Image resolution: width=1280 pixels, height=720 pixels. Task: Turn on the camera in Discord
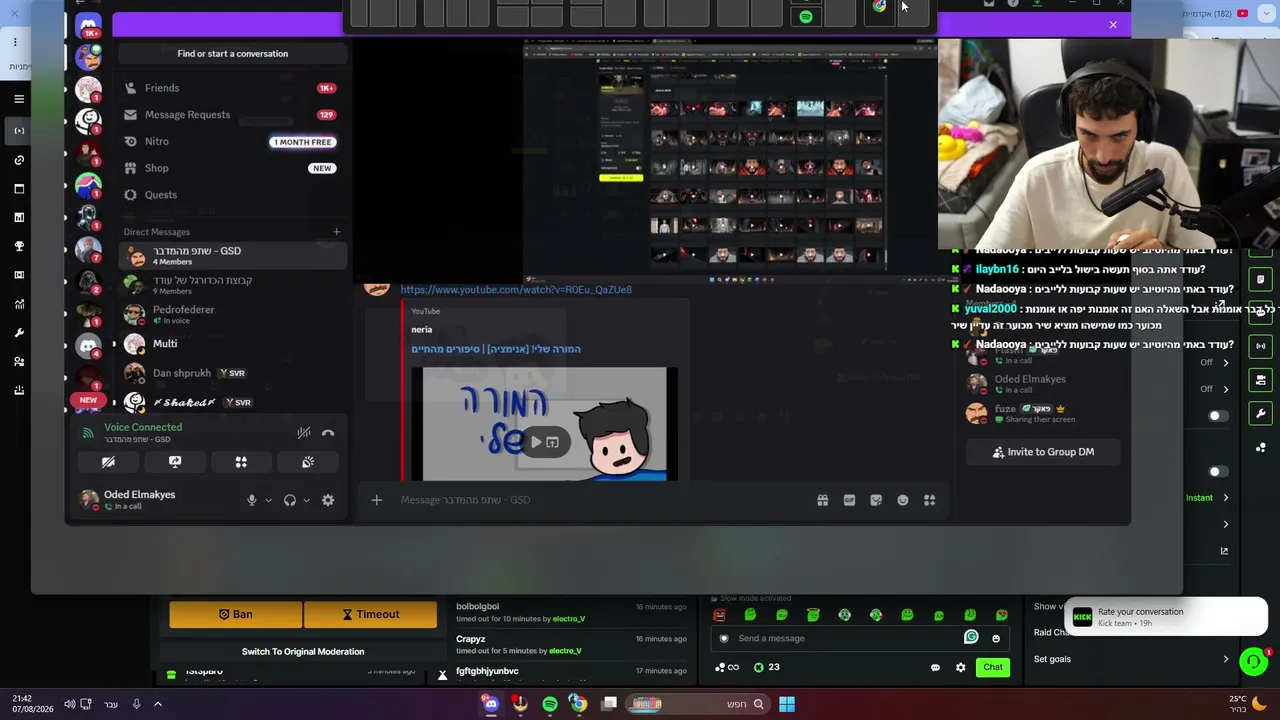tap(108, 462)
